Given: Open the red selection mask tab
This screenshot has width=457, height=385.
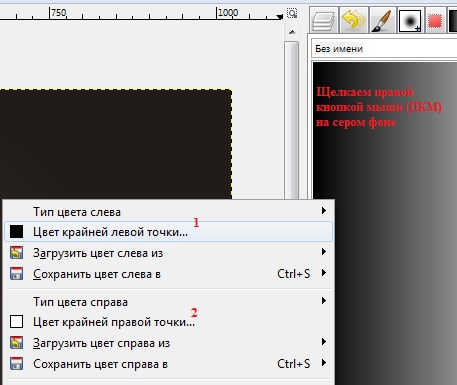Looking at the screenshot, I should tap(435, 21).
